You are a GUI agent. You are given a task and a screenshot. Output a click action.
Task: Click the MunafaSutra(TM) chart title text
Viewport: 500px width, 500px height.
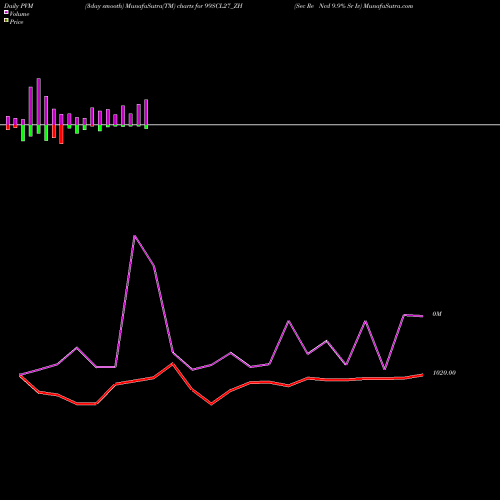(163, 6)
